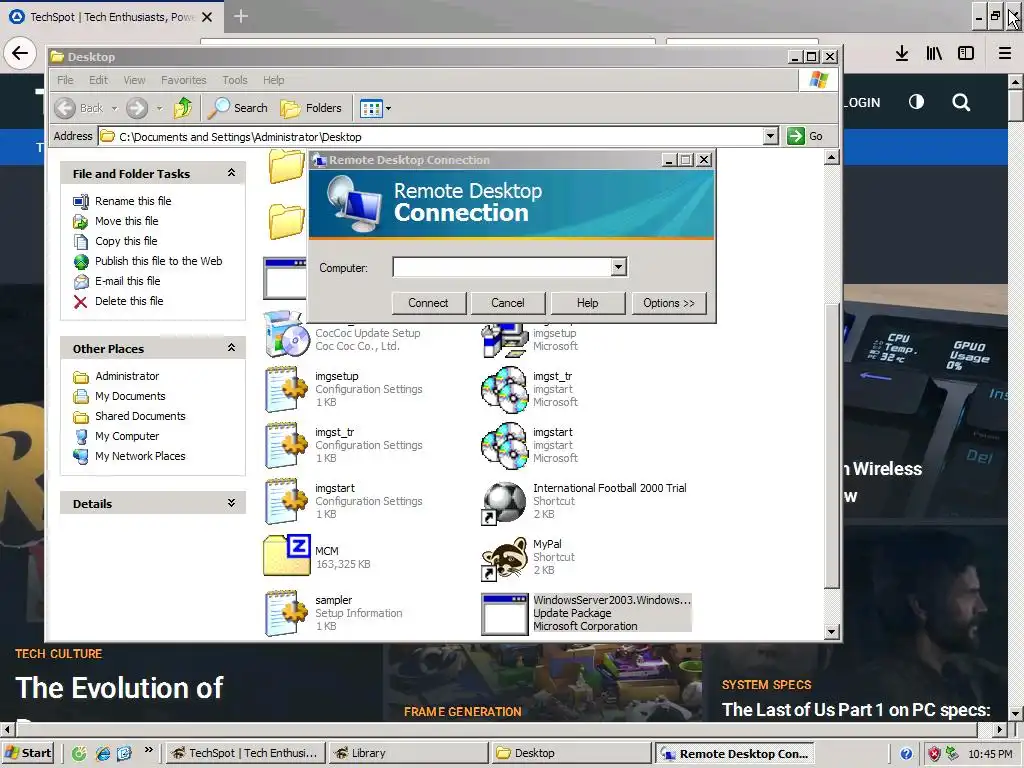
Task: Select the MyPal raccoon shortcut icon
Action: (x=504, y=558)
